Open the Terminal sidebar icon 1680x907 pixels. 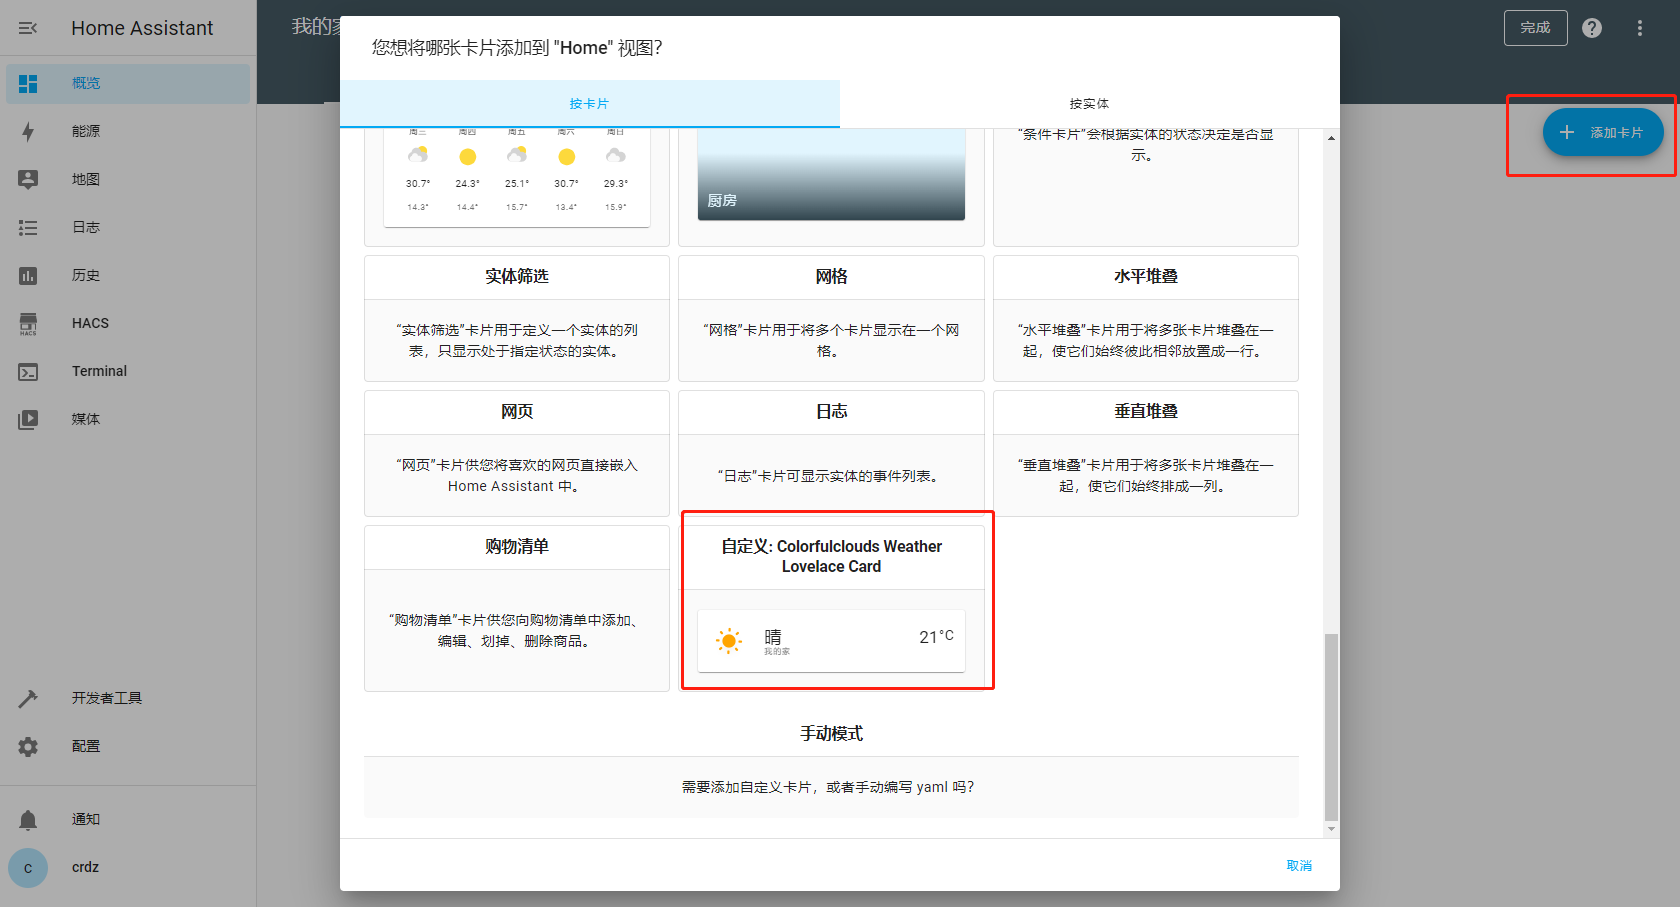pos(28,371)
